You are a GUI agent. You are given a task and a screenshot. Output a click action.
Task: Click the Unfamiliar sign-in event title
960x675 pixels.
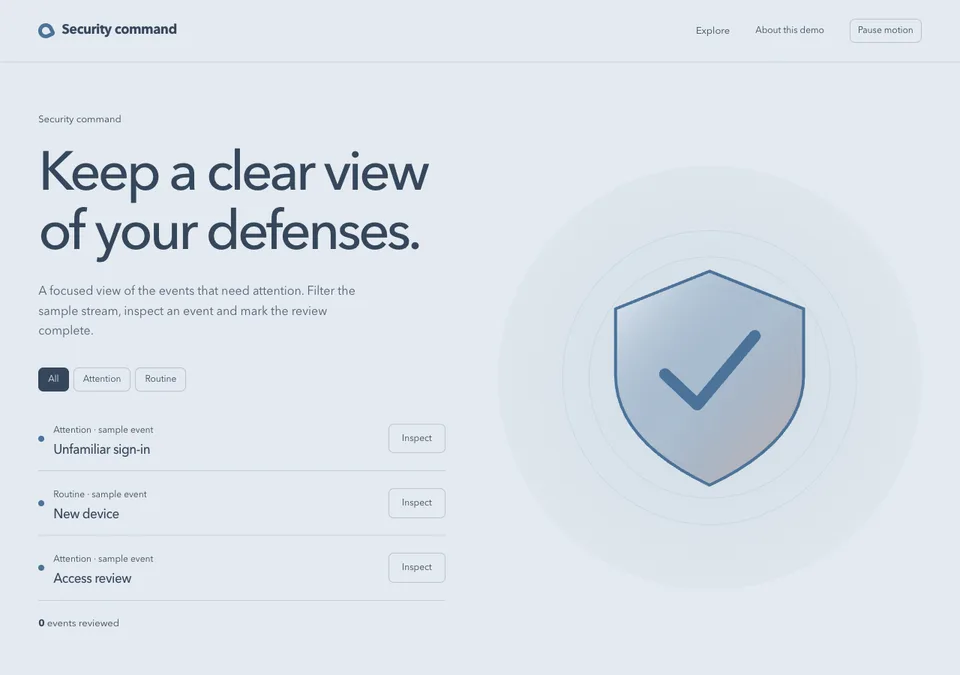coord(102,450)
